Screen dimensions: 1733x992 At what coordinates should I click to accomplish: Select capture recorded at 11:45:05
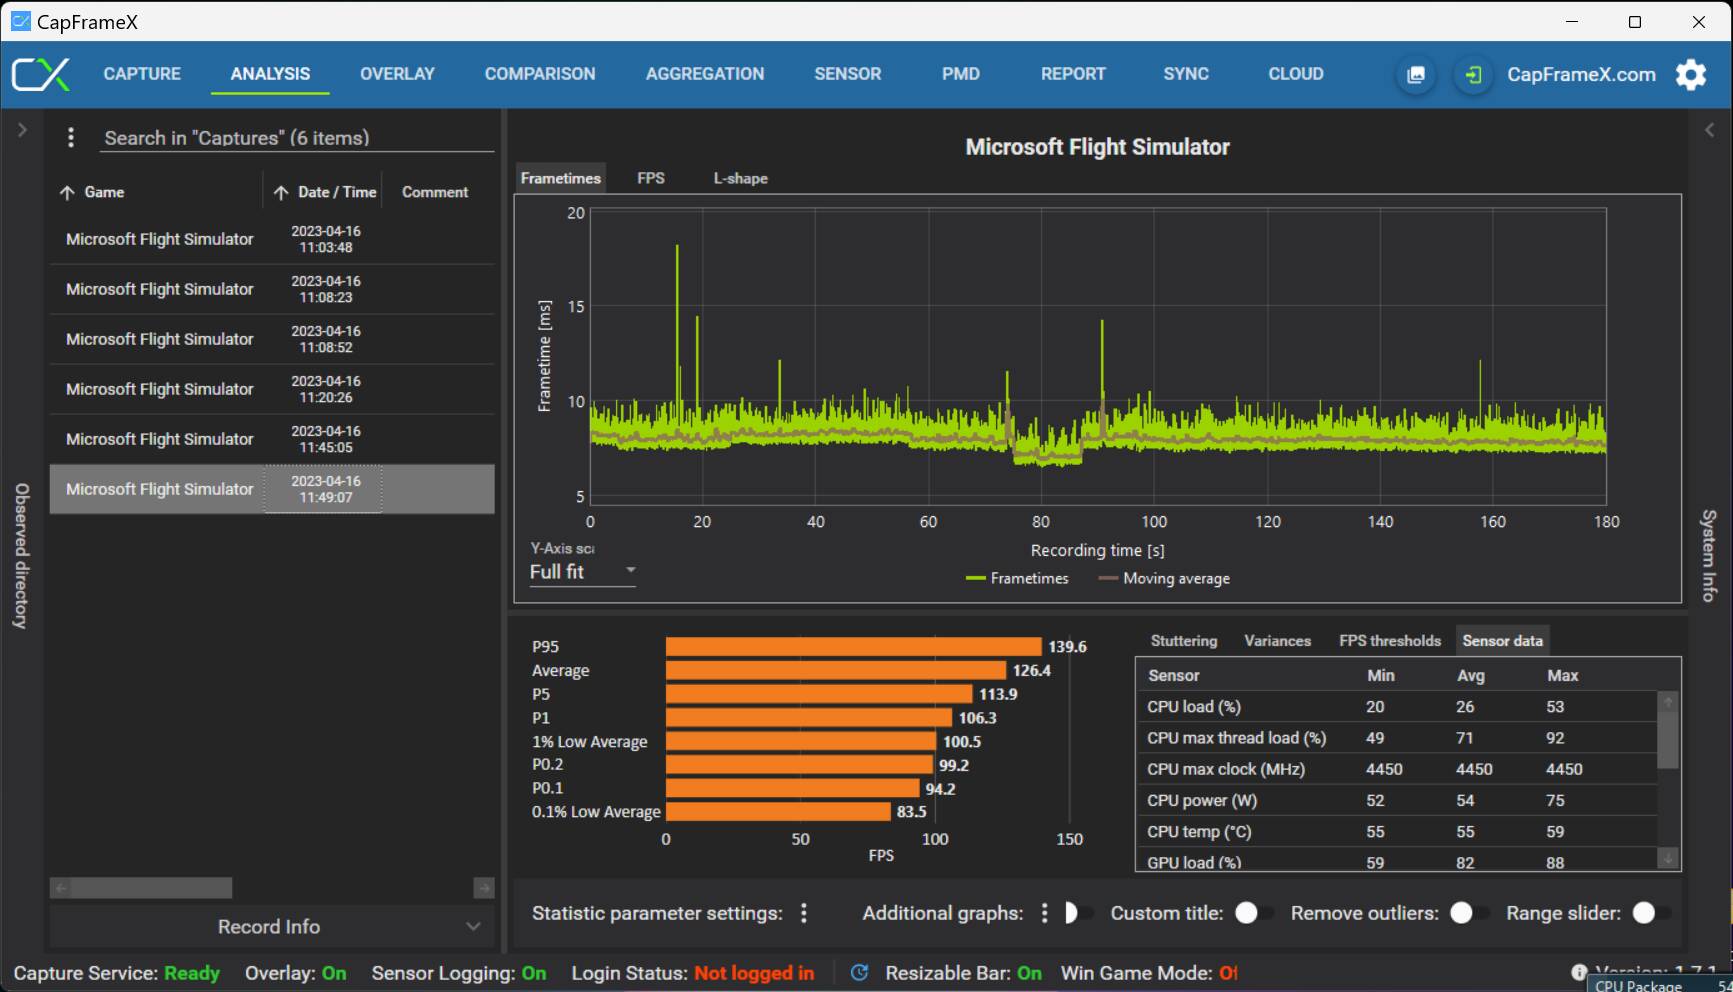[x=272, y=439]
